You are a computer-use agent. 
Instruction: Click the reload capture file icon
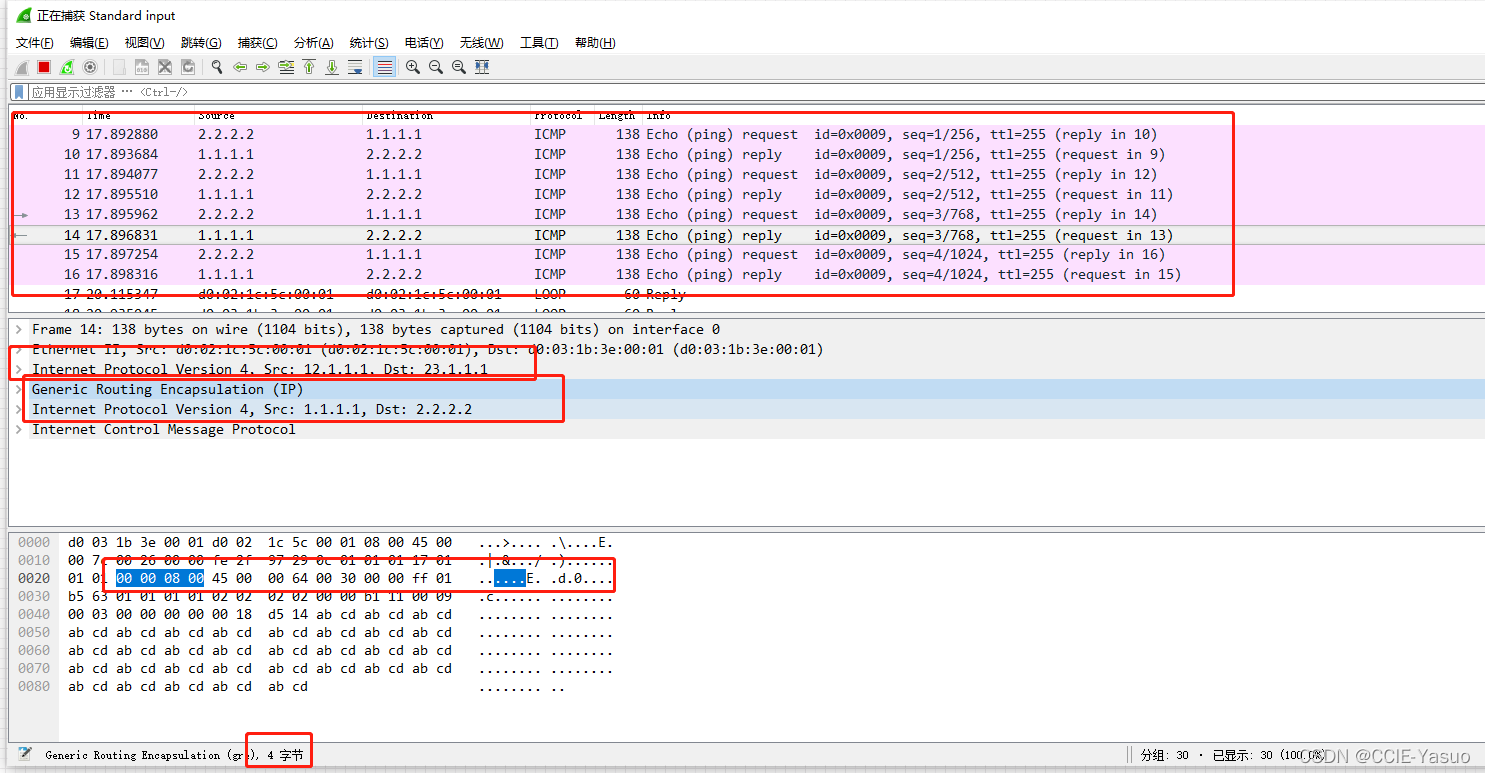tap(188, 67)
